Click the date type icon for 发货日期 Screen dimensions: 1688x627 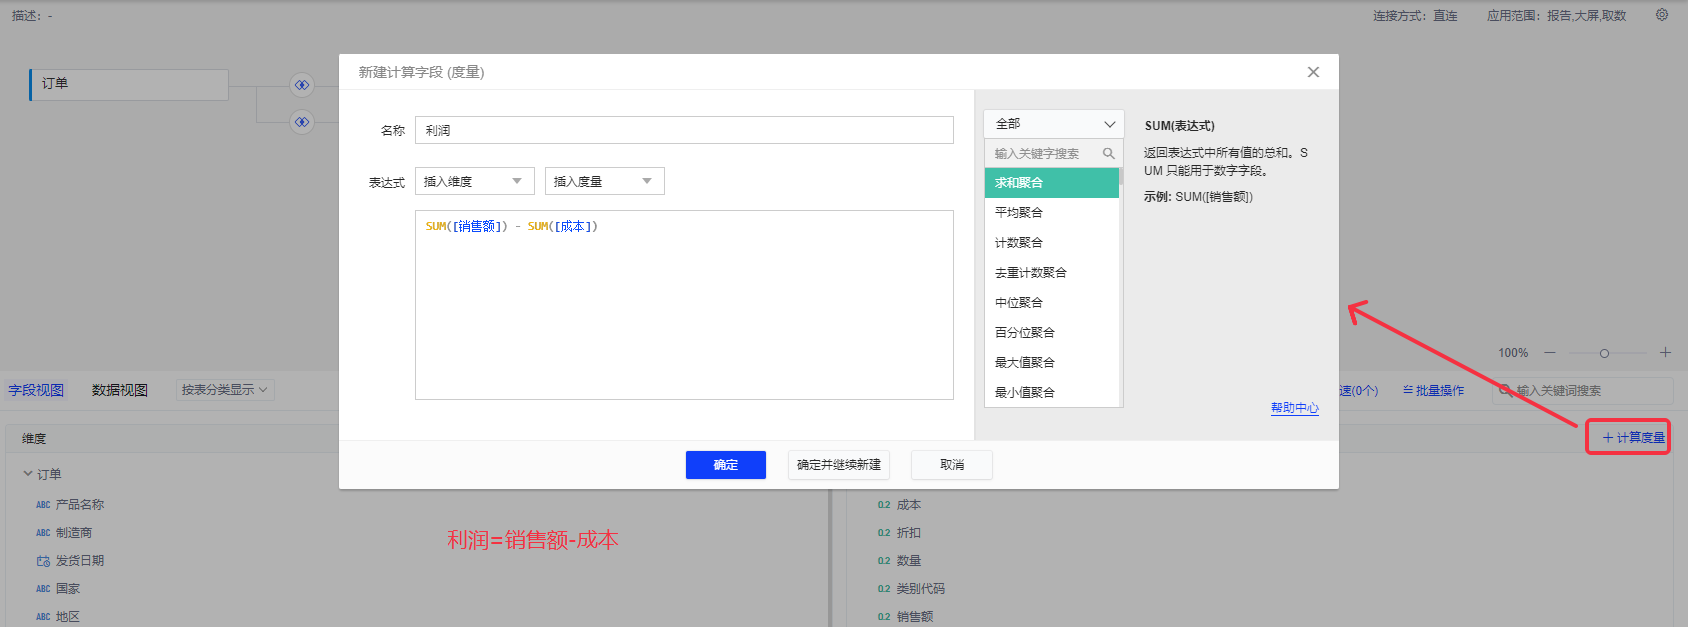[43, 561]
